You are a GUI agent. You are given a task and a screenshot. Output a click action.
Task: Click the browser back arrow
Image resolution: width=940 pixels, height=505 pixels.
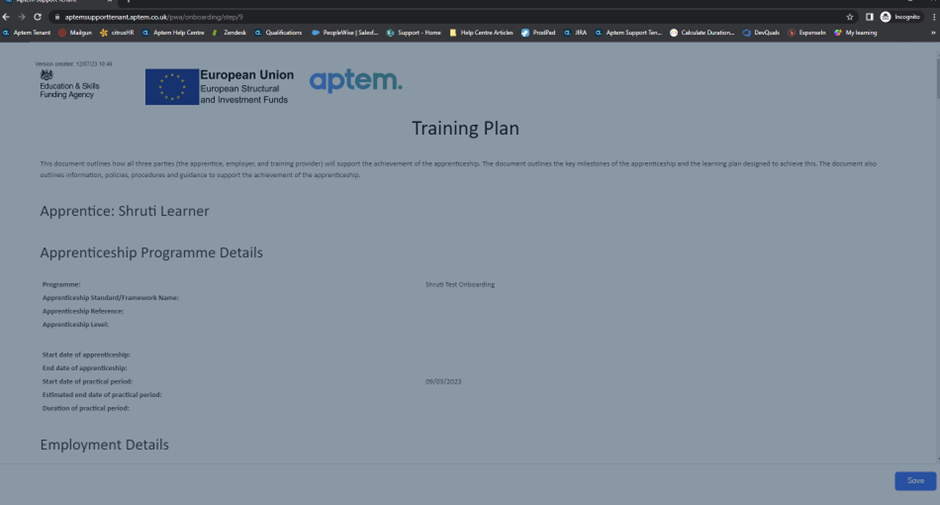6,17
